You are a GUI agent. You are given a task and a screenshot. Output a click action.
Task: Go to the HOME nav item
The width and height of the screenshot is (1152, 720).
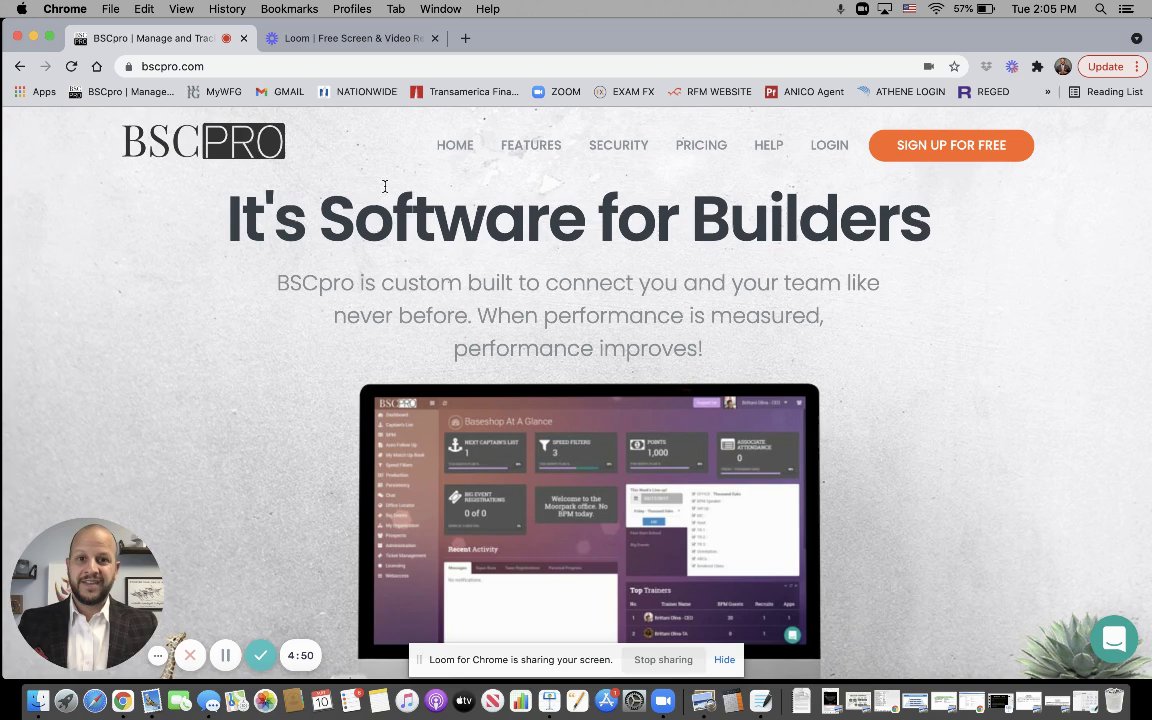pyautogui.click(x=455, y=145)
